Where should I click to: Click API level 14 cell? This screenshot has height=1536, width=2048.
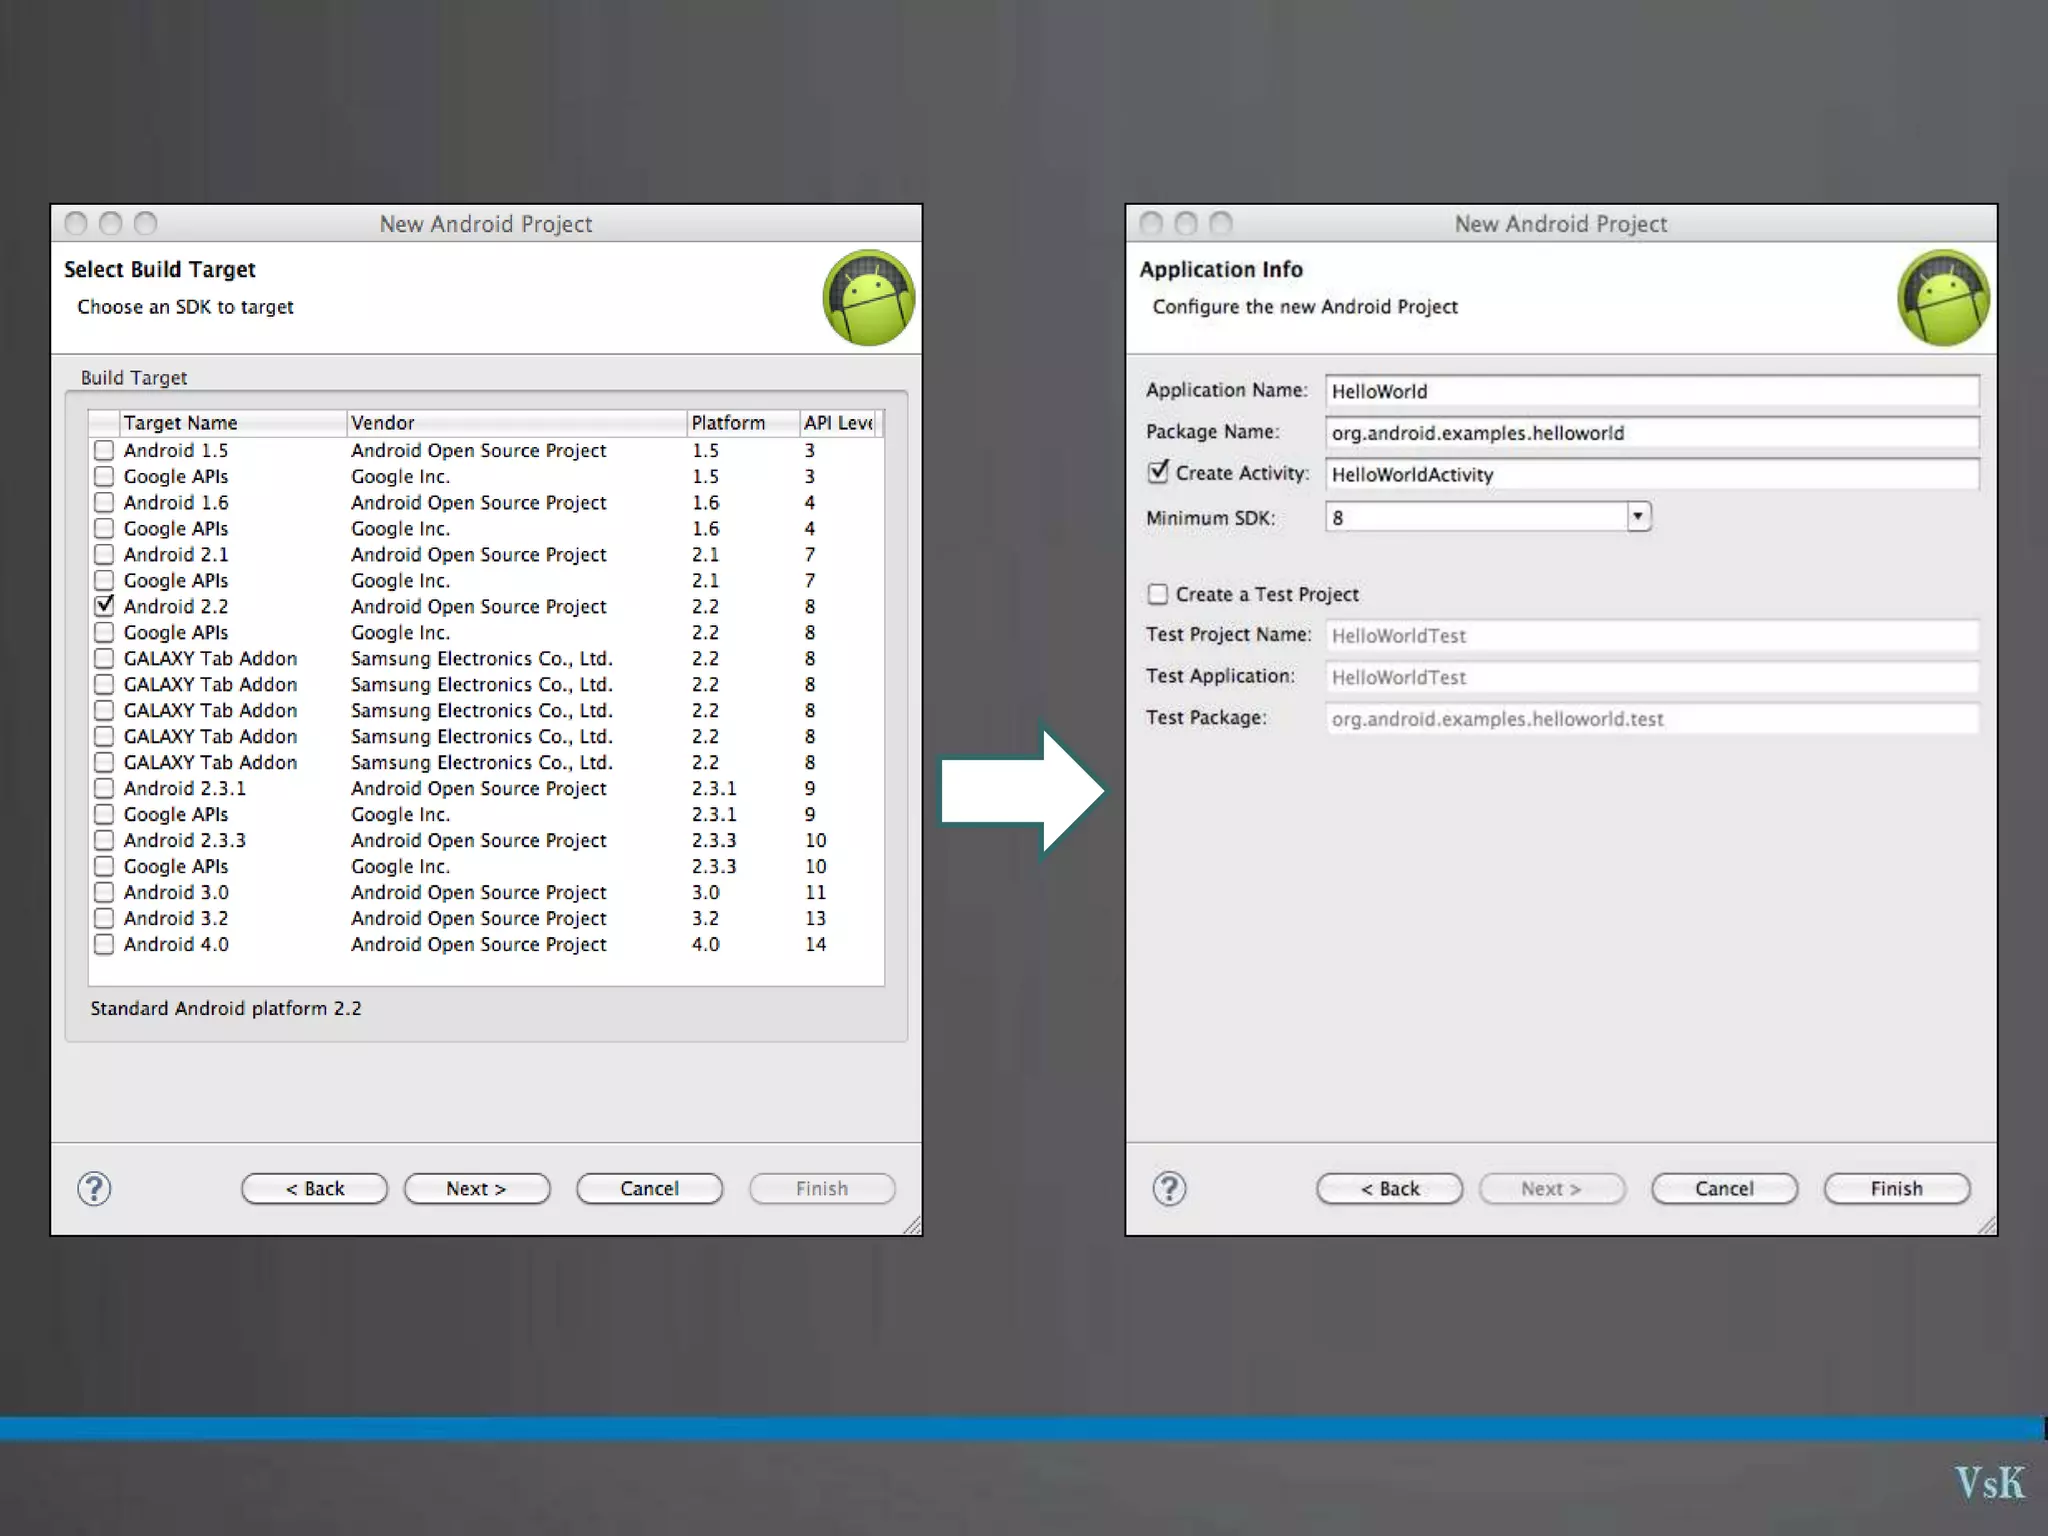click(x=816, y=944)
